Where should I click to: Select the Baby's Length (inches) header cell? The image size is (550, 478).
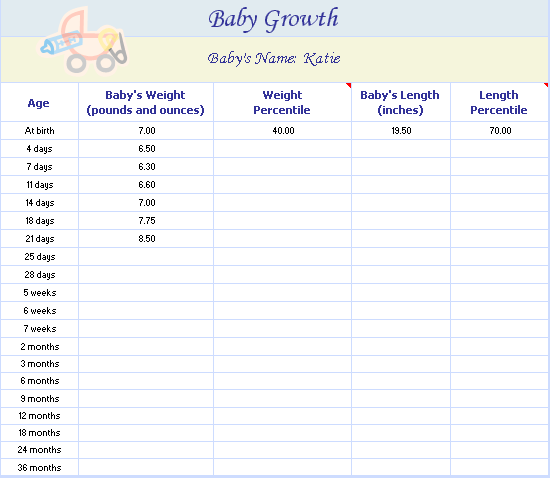tap(401, 102)
